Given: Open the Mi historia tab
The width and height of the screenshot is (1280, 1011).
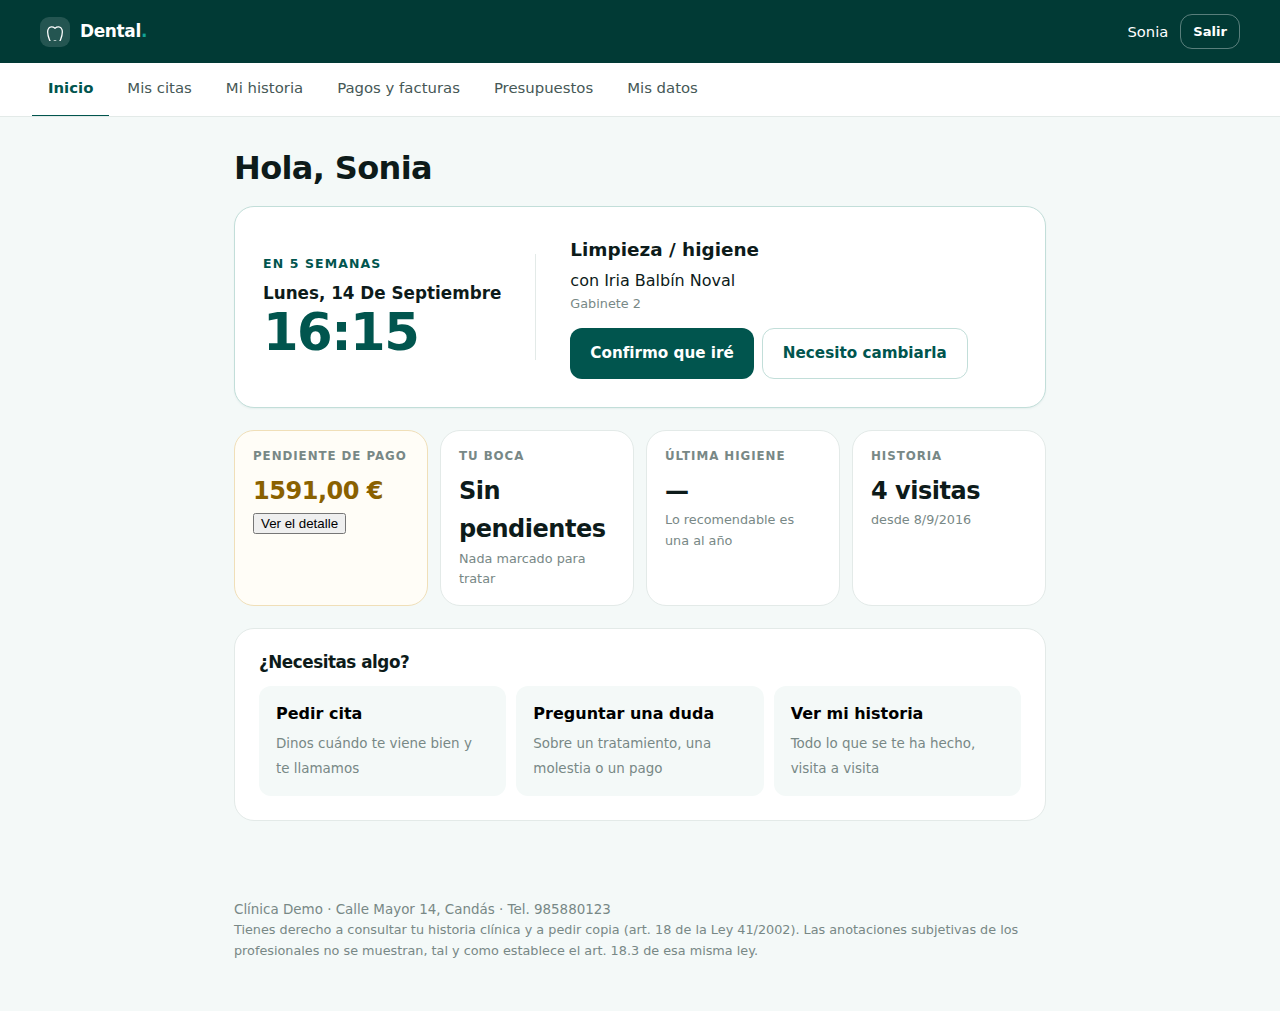Looking at the screenshot, I should pyautogui.click(x=264, y=88).
